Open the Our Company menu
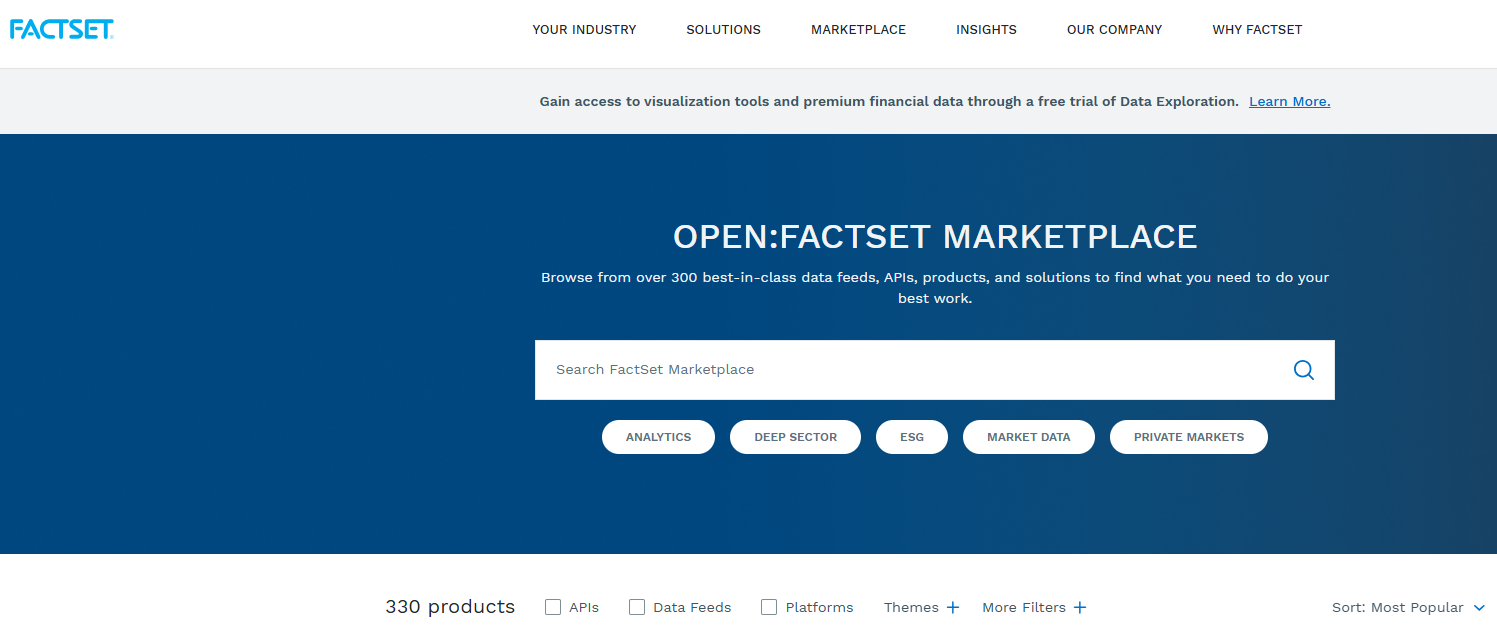 click(x=1114, y=29)
